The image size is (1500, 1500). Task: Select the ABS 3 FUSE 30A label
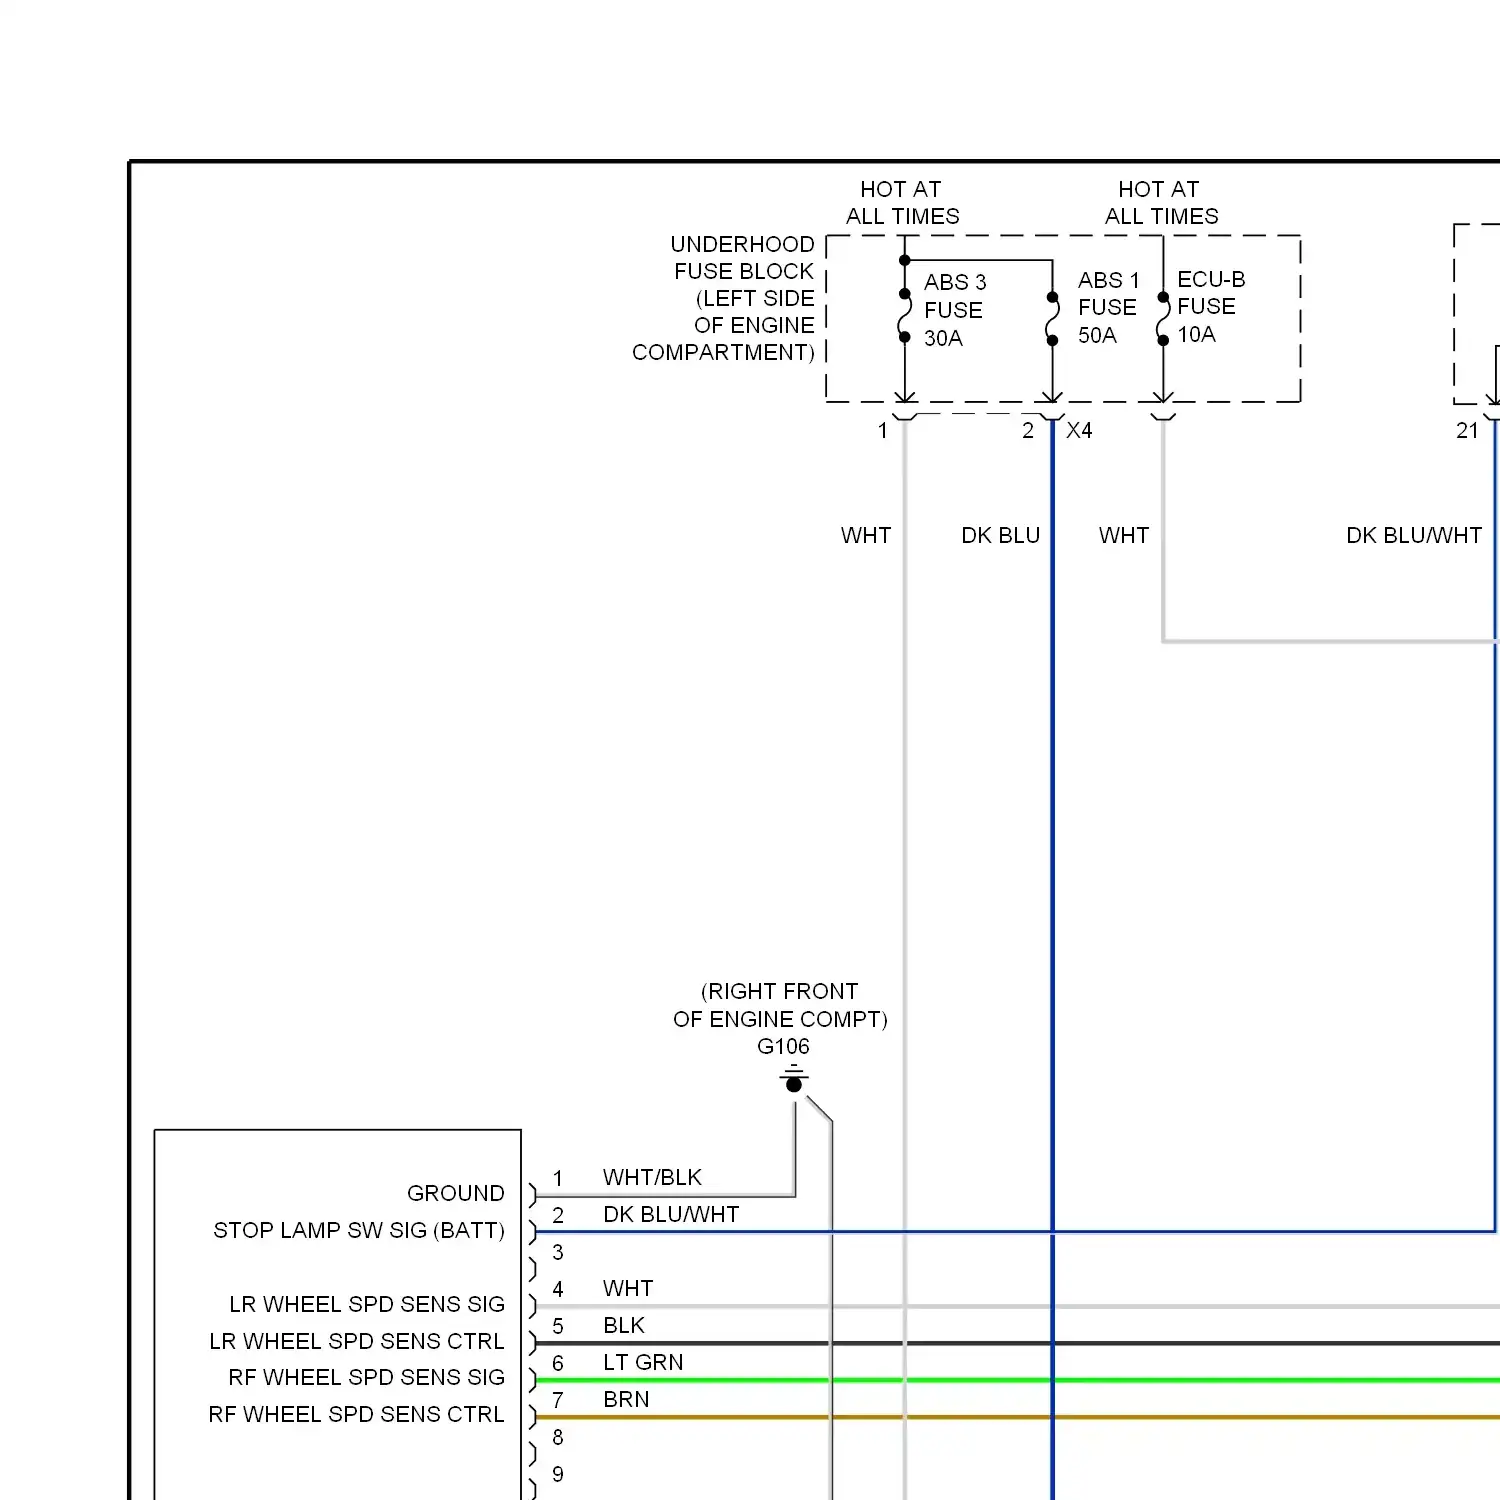pos(955,310)
